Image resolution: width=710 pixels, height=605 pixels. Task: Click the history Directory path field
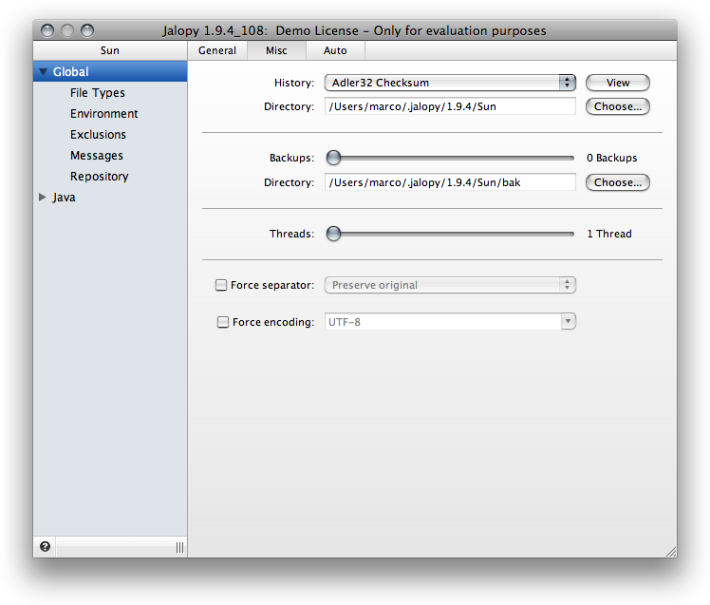pos(450,106)
